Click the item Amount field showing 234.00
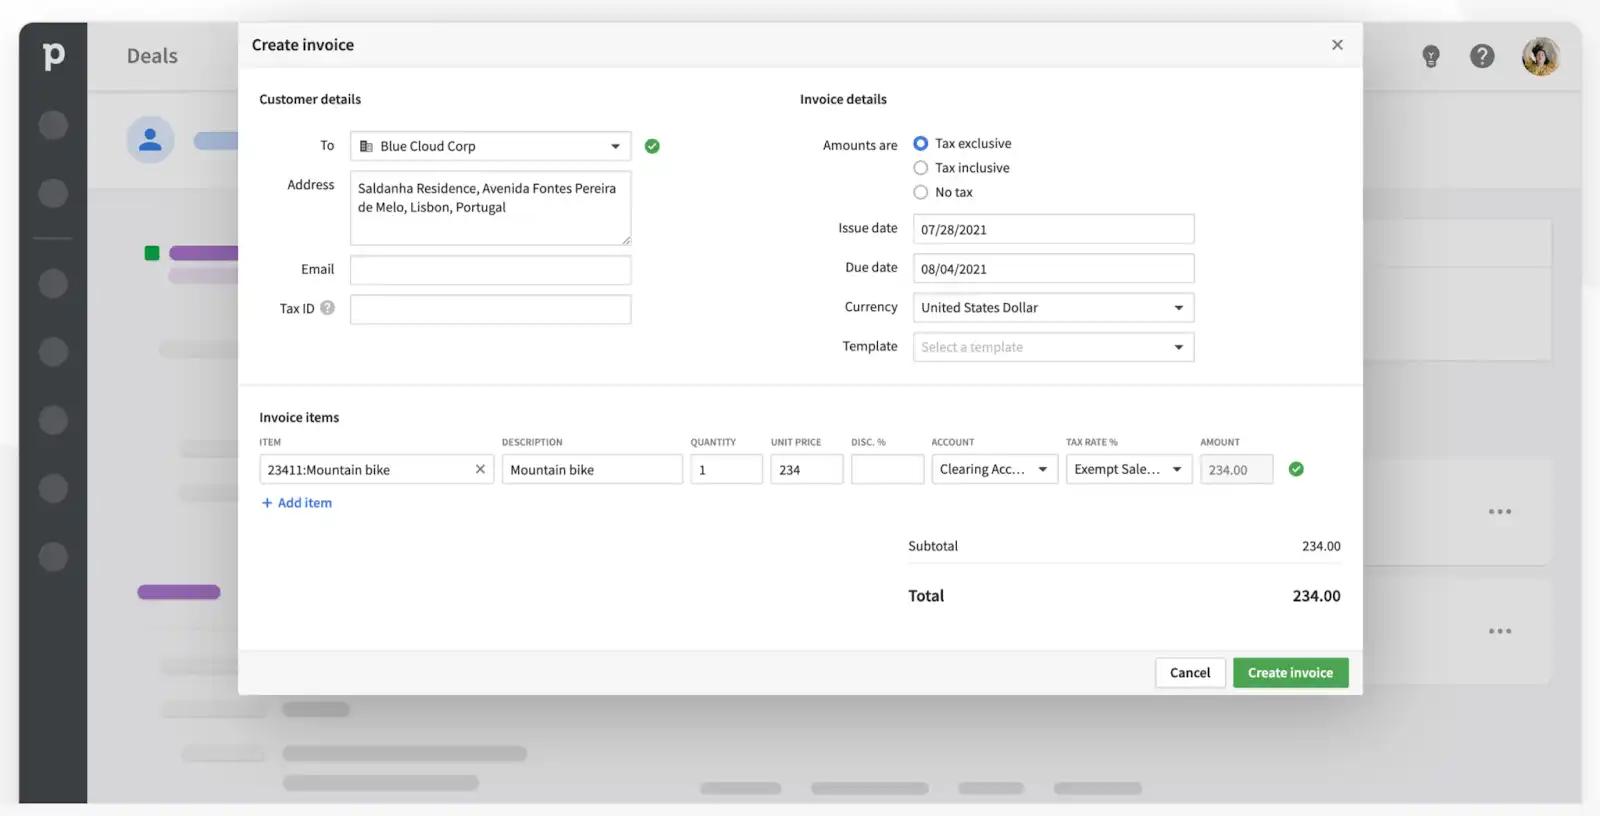The height and width of the screenshot is (816, 1600). tap(1236, 469)
